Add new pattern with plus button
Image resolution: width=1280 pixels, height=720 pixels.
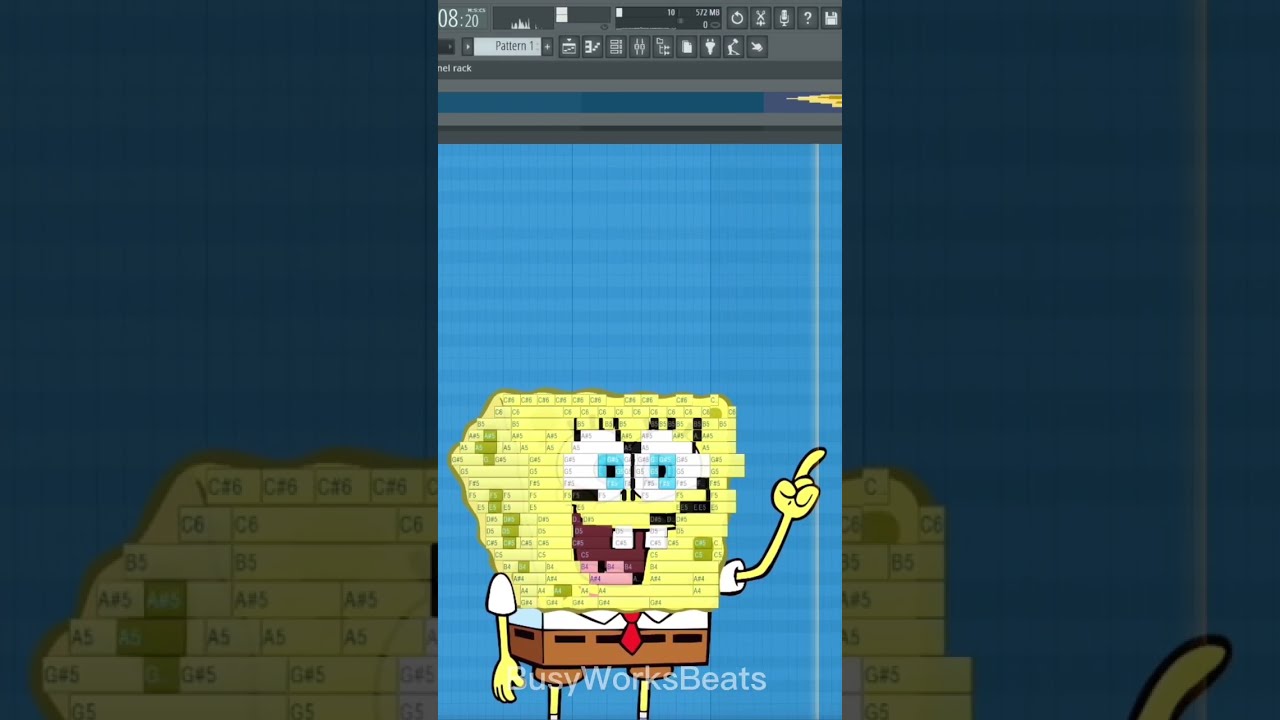547,47
